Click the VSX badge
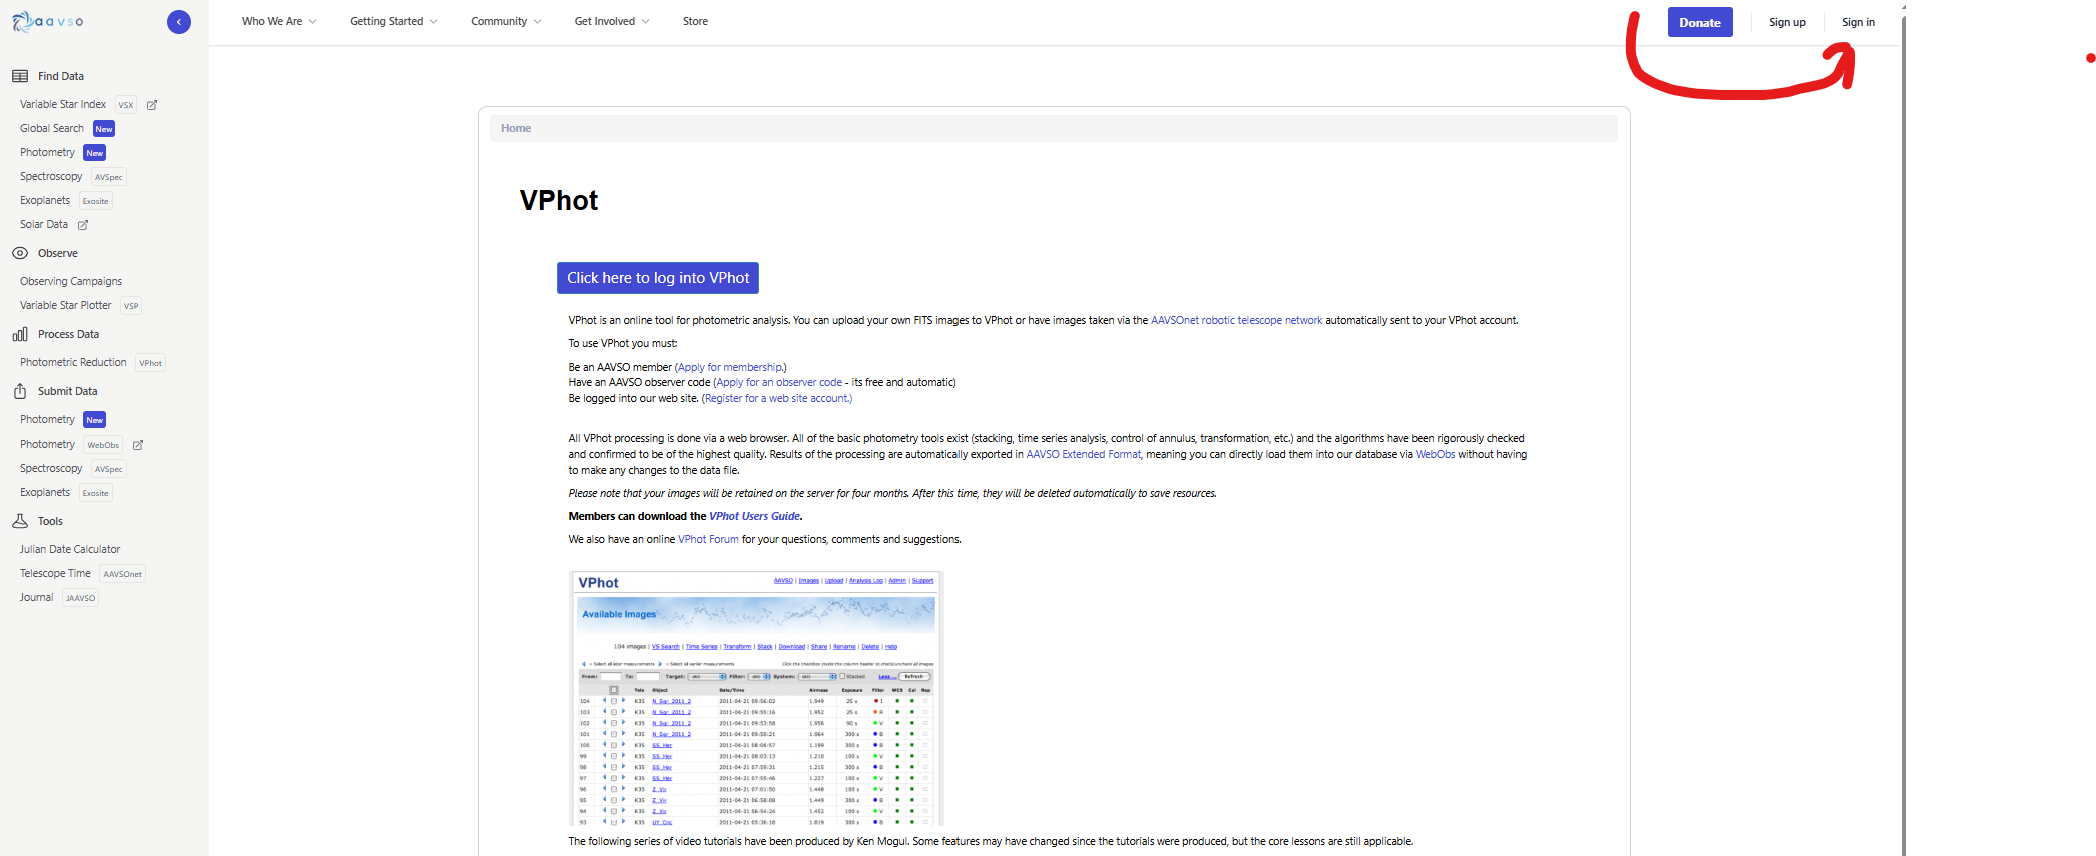 [126, 105]
